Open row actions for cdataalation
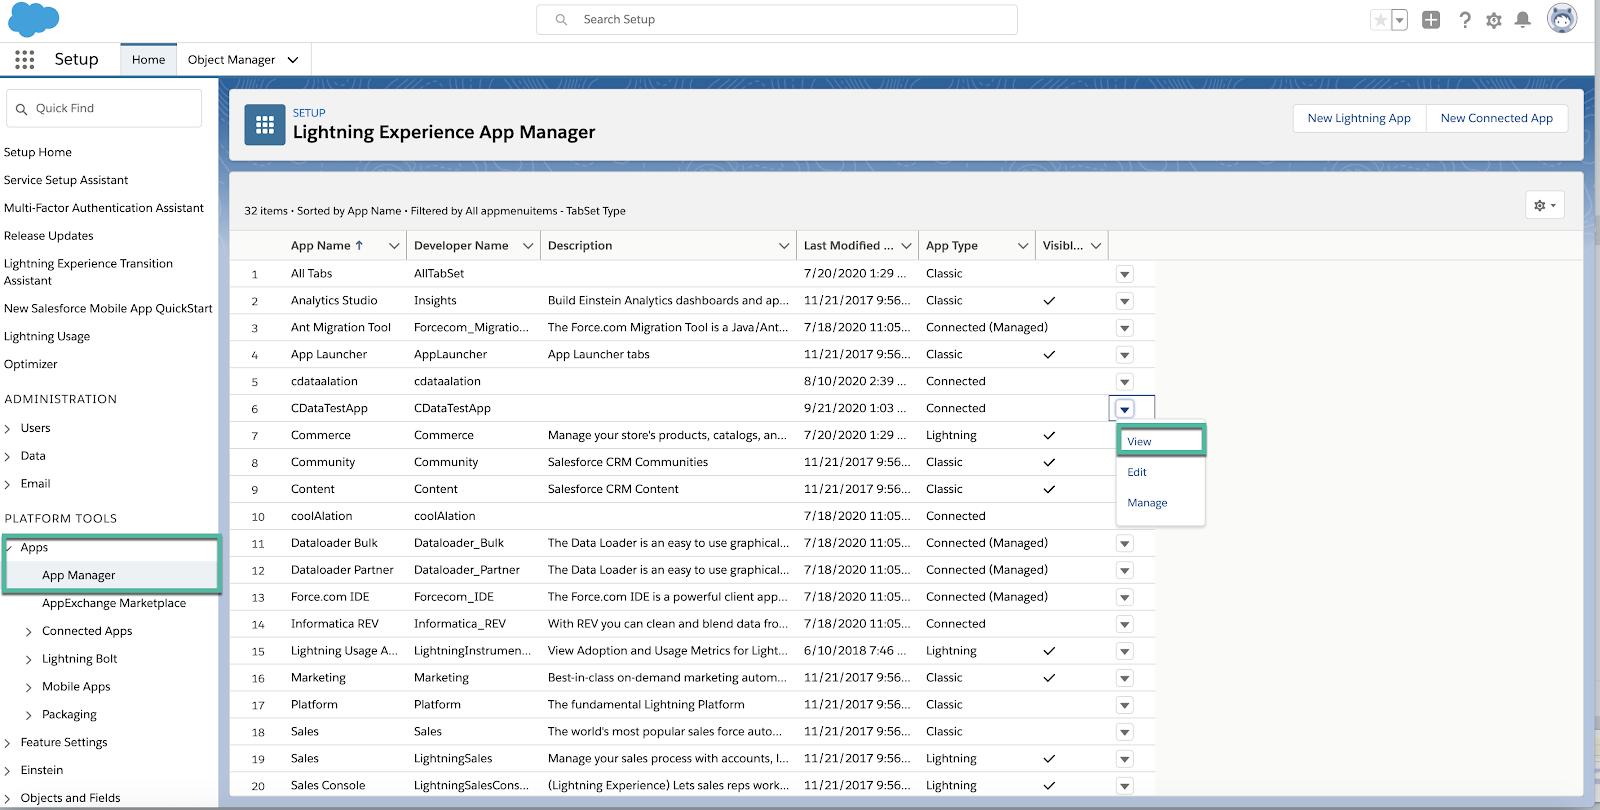The width and height of the screenshot is (1600, 810). pyautogui.click(x=1125, y=382)
